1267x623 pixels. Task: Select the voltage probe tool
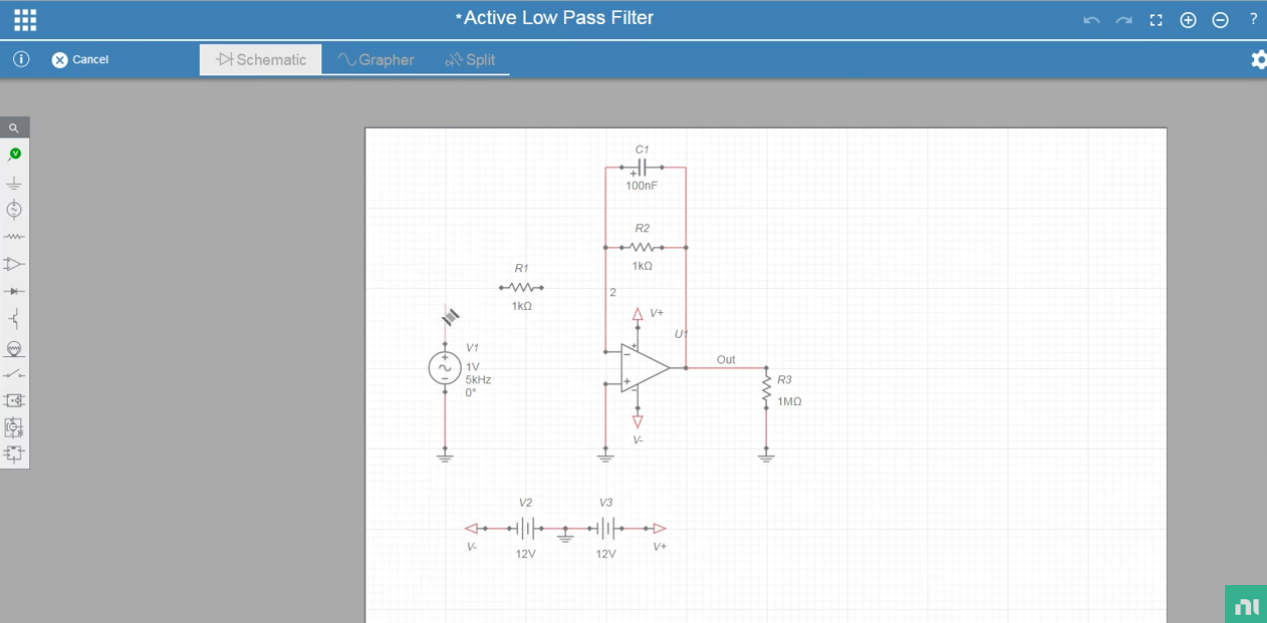14,154
